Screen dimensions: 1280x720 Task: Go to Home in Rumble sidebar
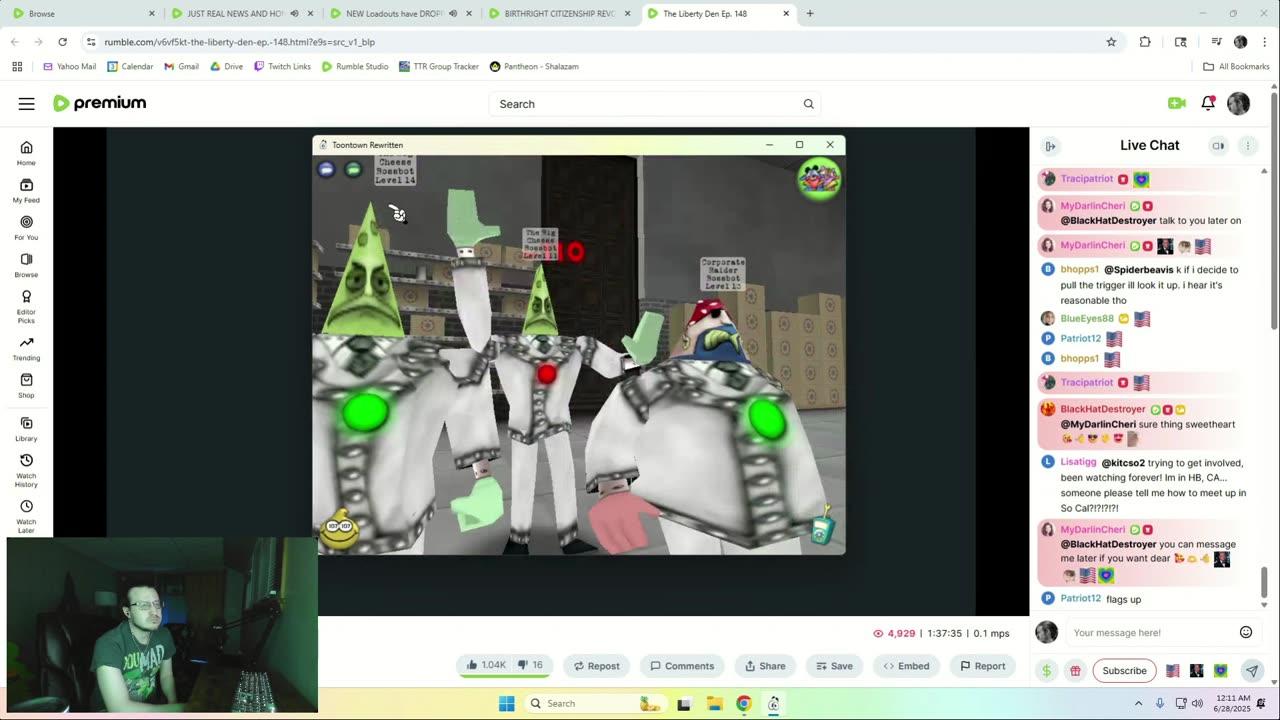click(x=26, y=153)
